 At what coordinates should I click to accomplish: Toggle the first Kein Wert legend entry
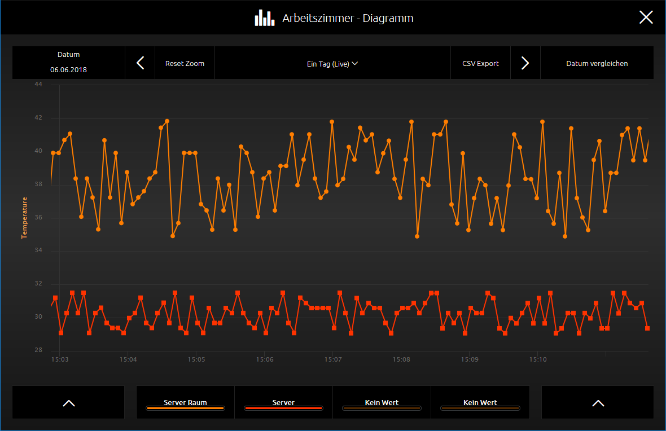coord(381,403)
